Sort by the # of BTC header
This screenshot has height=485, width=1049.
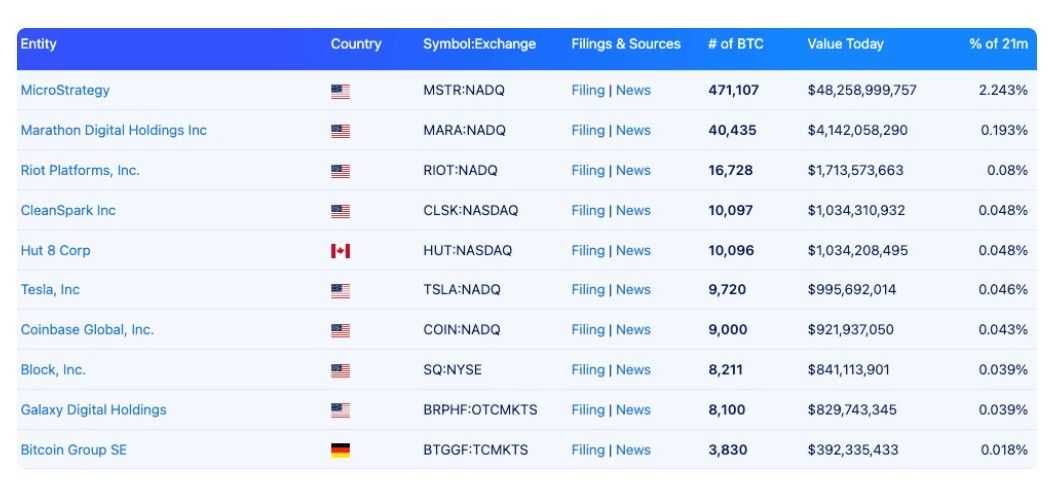click(735, 44)
